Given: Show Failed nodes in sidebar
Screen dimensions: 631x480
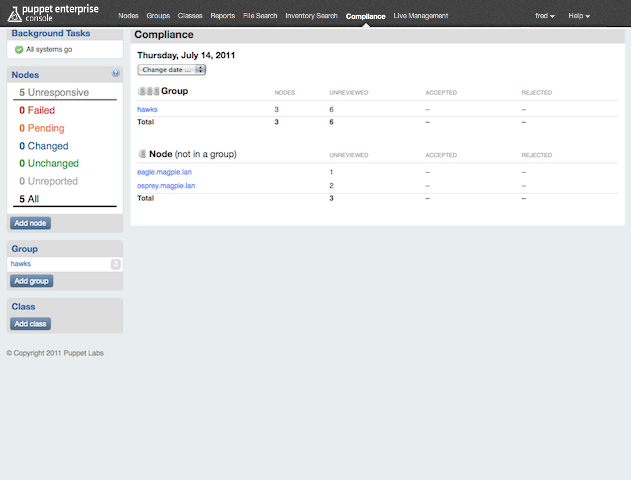Looking at the screenshot, I should [37, 110].
